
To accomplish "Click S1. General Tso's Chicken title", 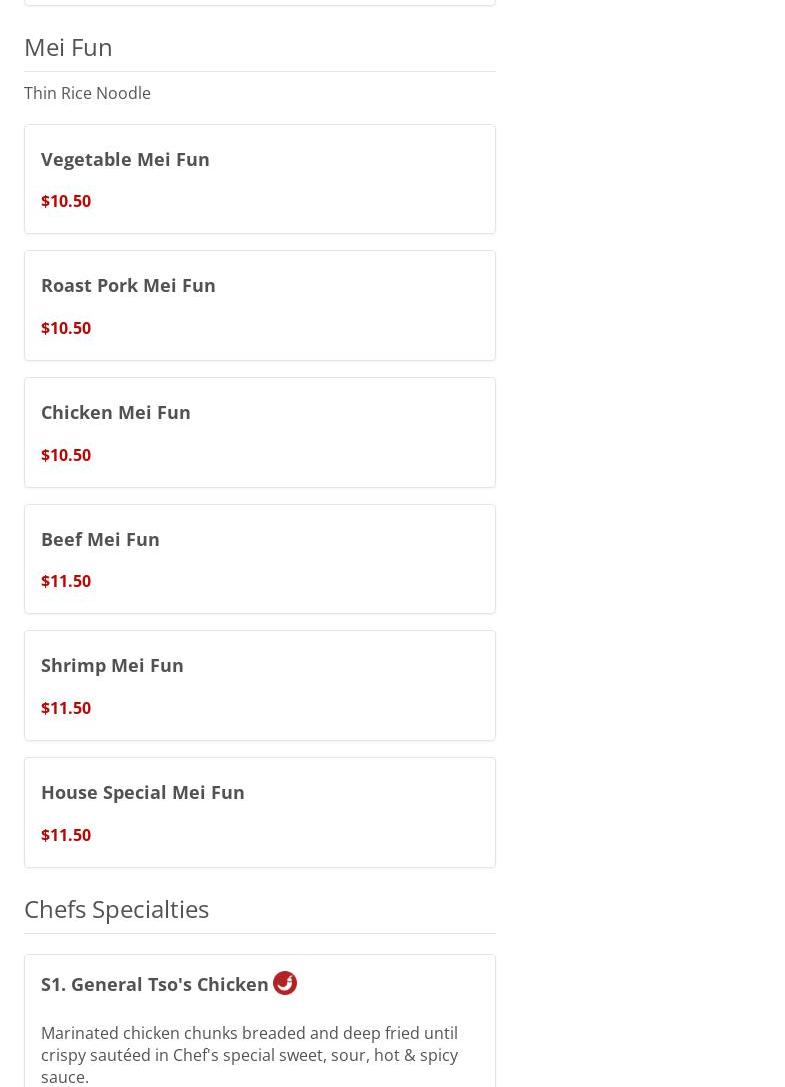I will [x=155, y=984].
